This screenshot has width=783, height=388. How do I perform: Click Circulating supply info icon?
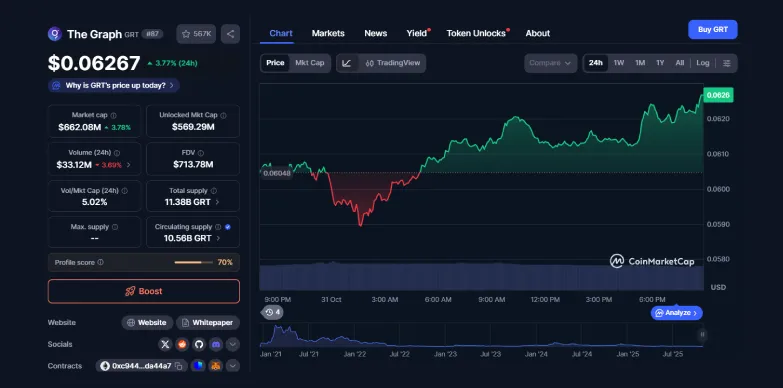(218, 227)
